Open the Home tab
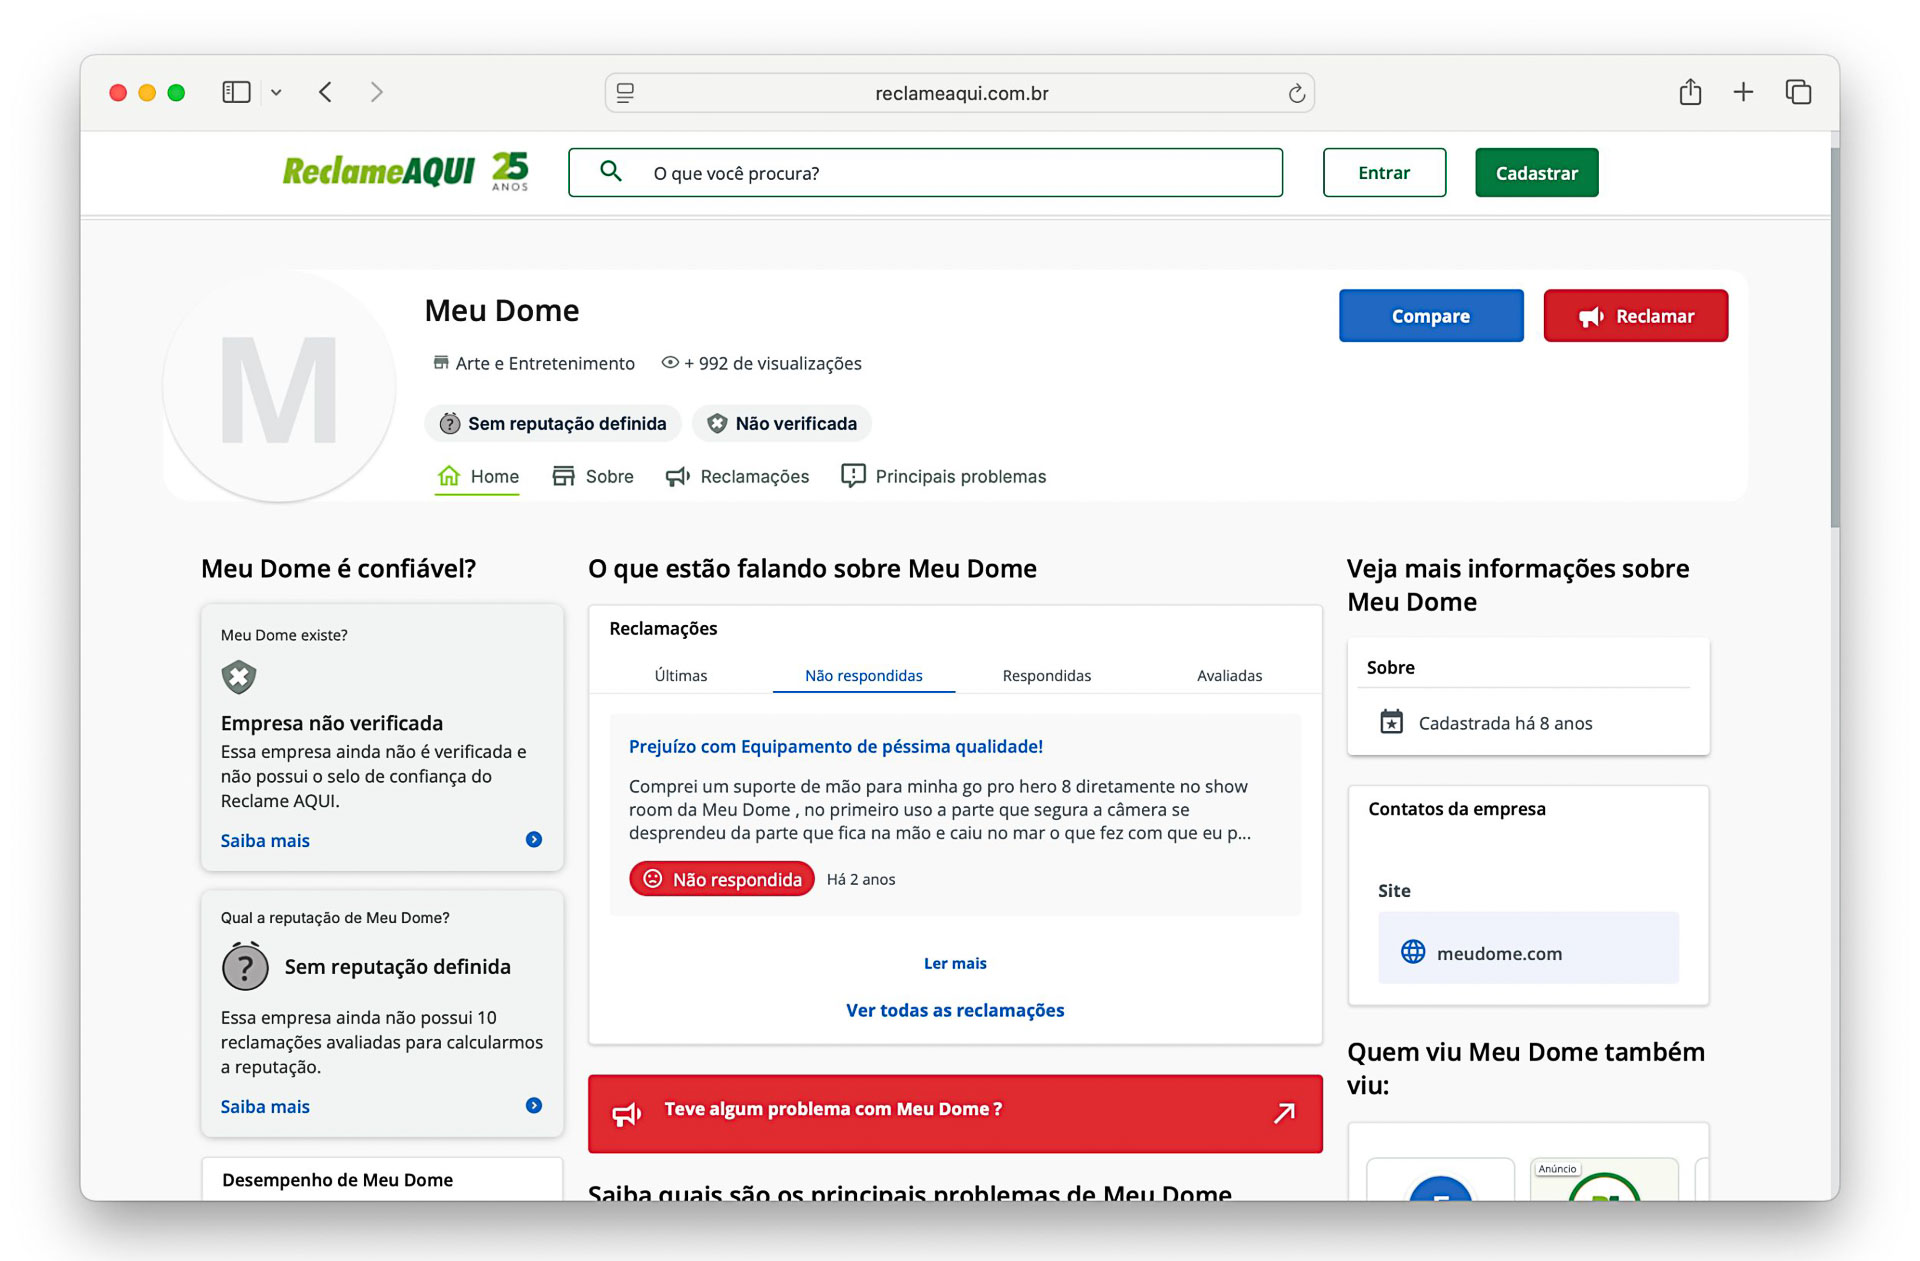The width and height of the screenshot is (1920, 1261). click(478, 477)
